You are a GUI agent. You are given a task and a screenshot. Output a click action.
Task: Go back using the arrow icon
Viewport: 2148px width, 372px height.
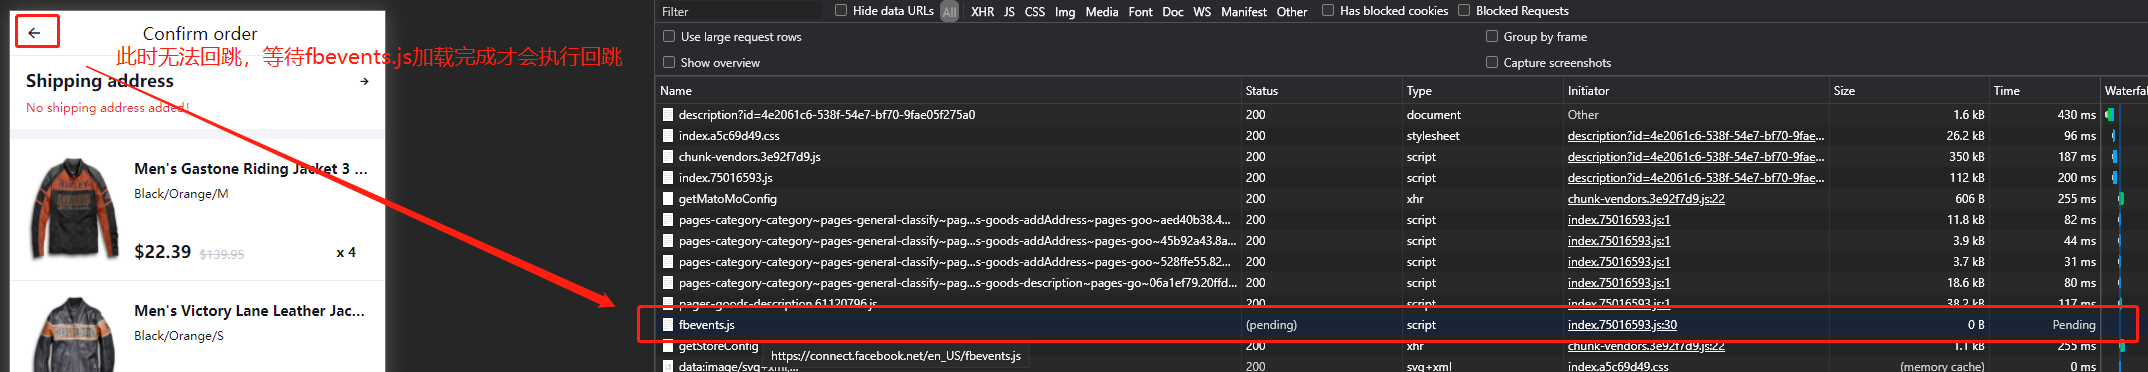coord(35,33)
